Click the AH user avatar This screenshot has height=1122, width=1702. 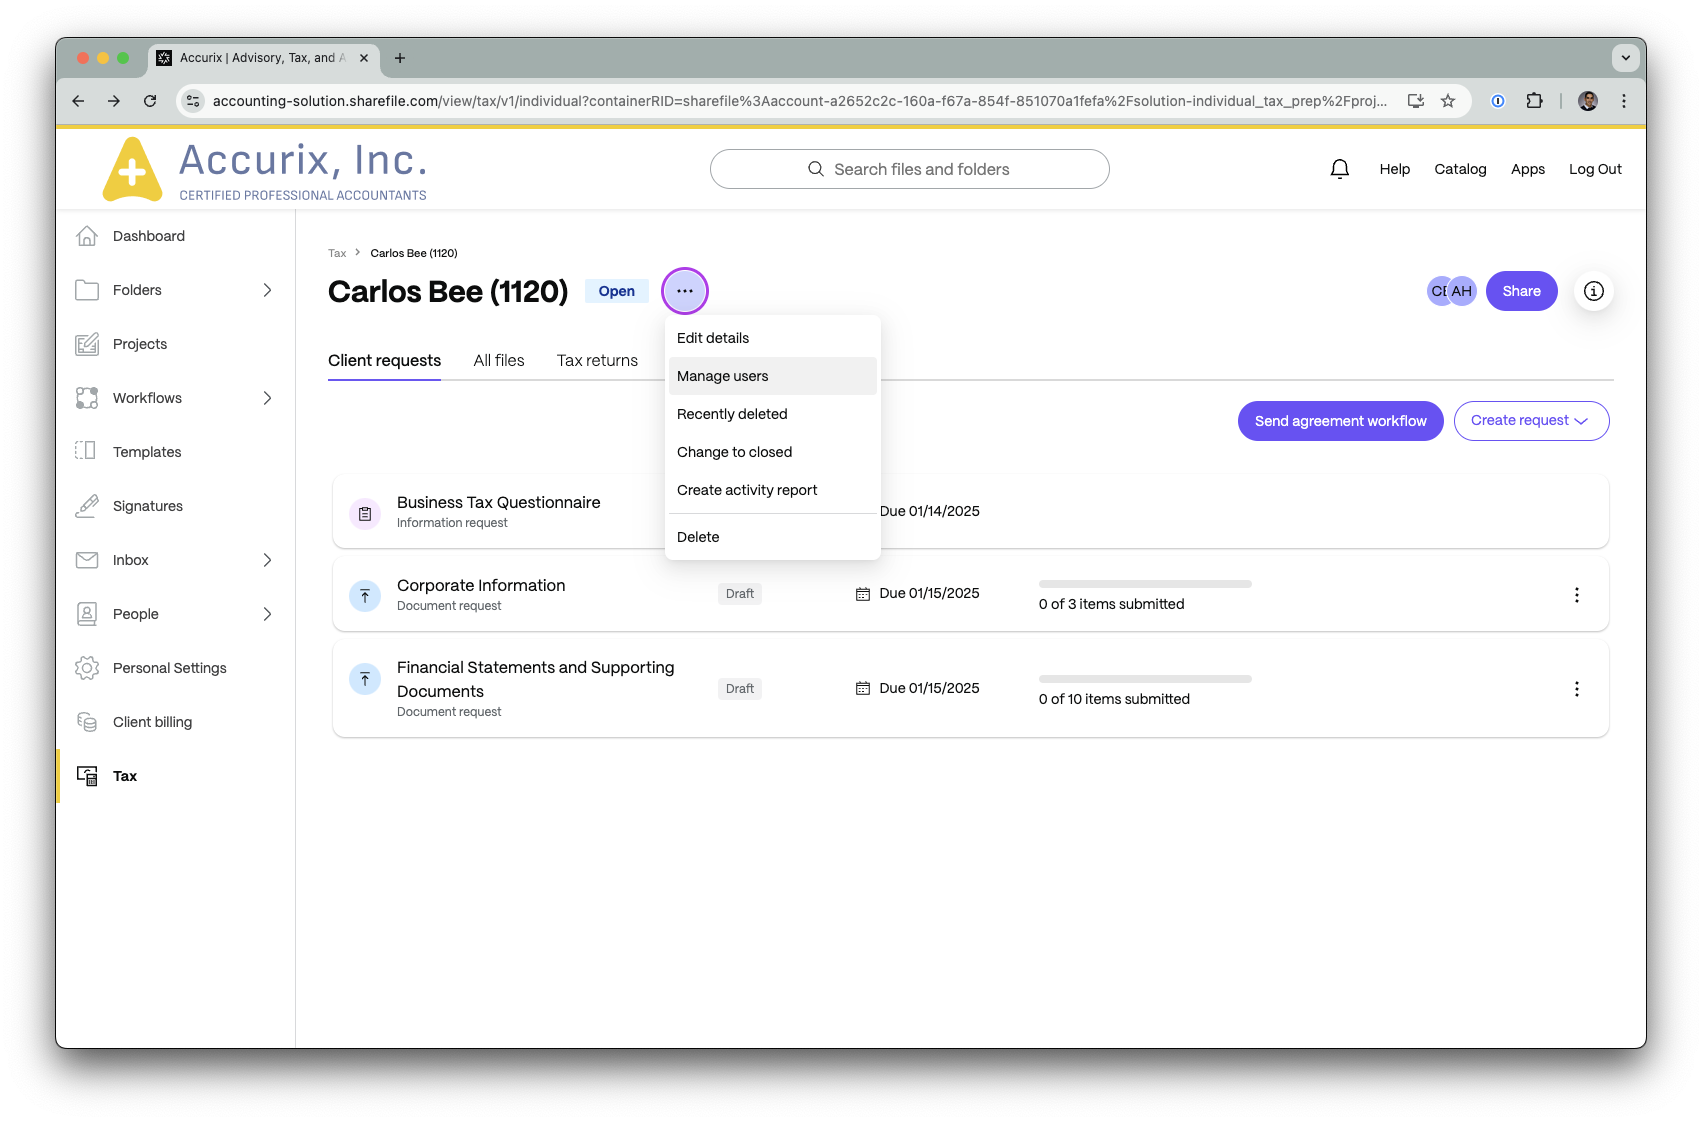(1463, 291)
